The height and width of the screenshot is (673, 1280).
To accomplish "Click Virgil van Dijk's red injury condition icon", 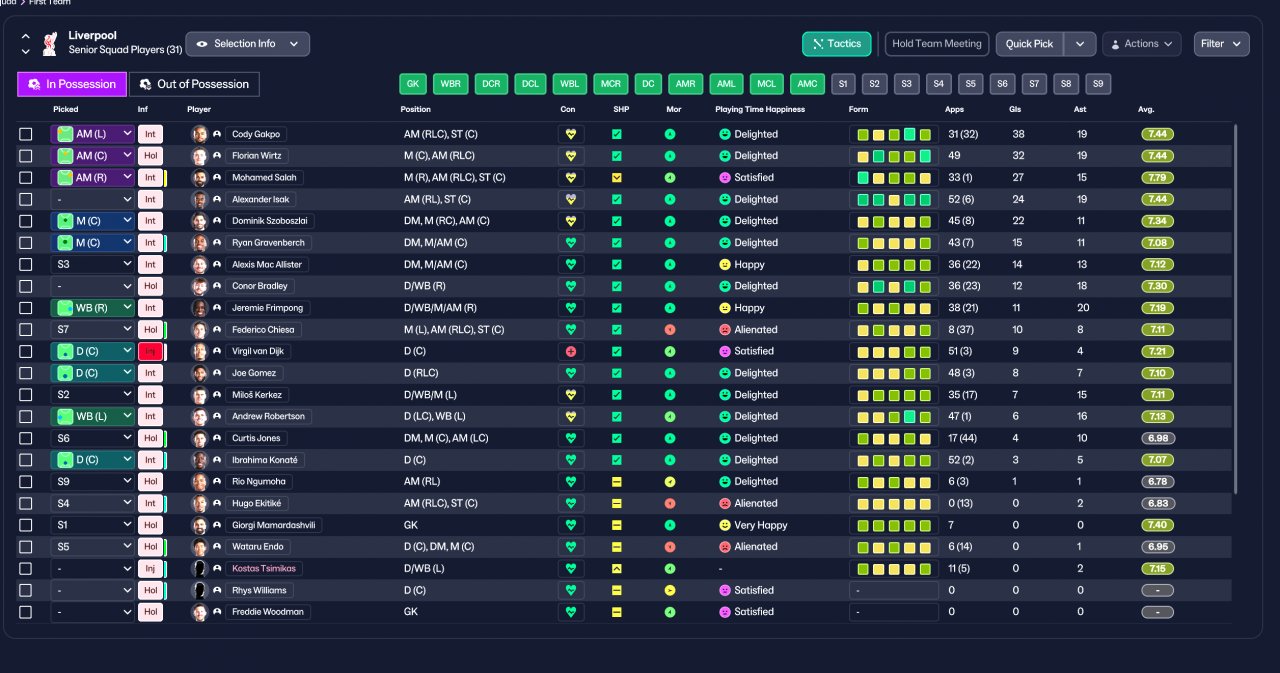I will (x=571, y=351).
